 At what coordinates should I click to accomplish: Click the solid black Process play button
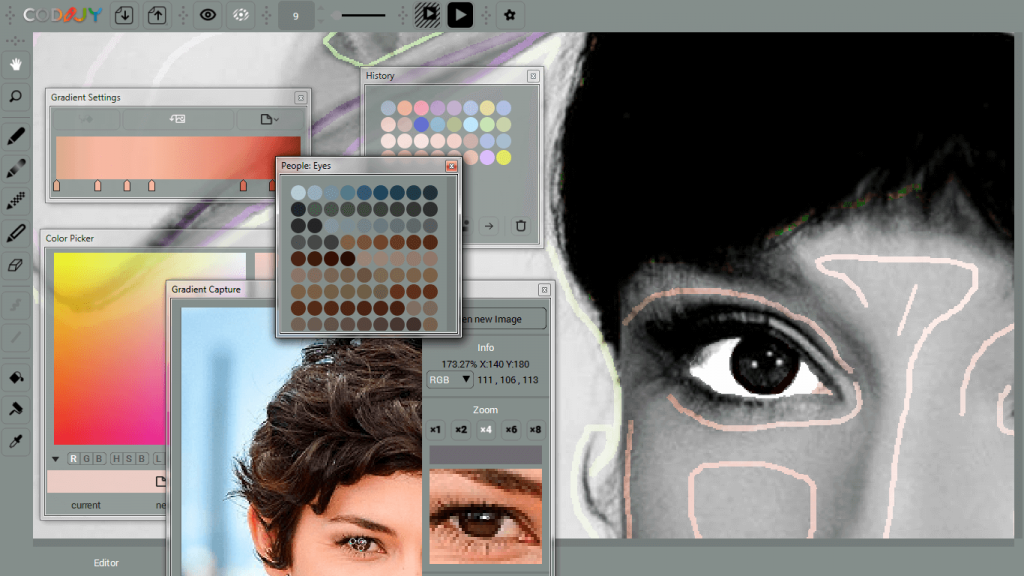pyautogui.click(x=460, y=15)
